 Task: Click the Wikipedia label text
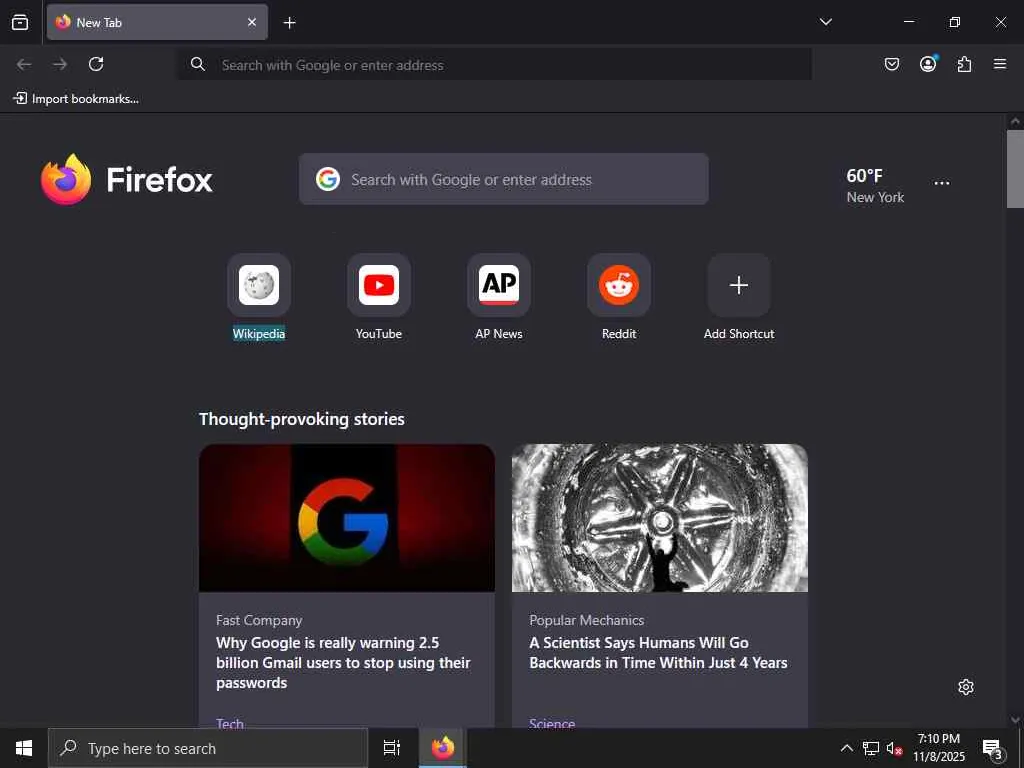[259, 334]
